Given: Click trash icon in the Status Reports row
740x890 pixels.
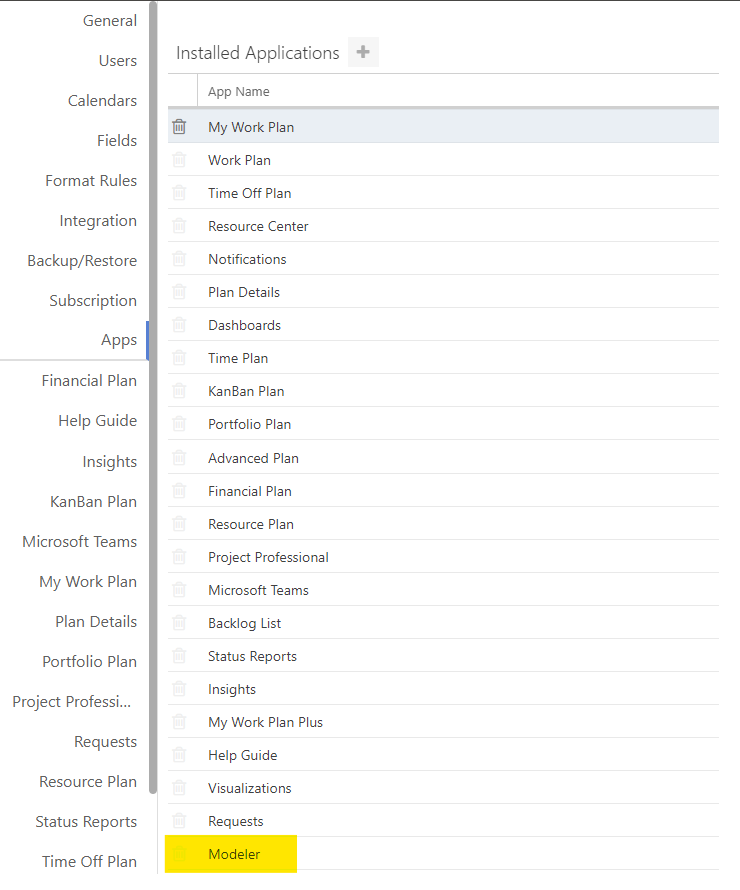Looking at the screenshot, I should click(x=179, y=655).
